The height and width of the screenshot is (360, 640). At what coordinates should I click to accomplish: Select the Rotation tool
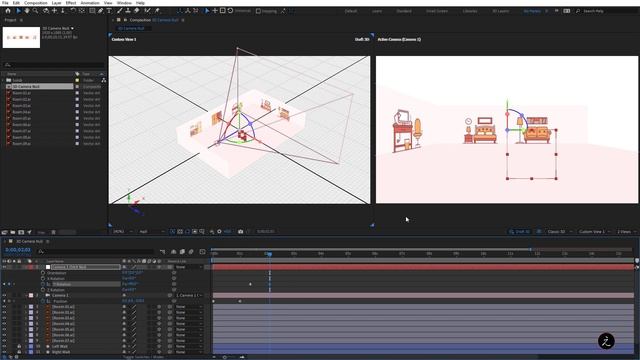[73, 11]
